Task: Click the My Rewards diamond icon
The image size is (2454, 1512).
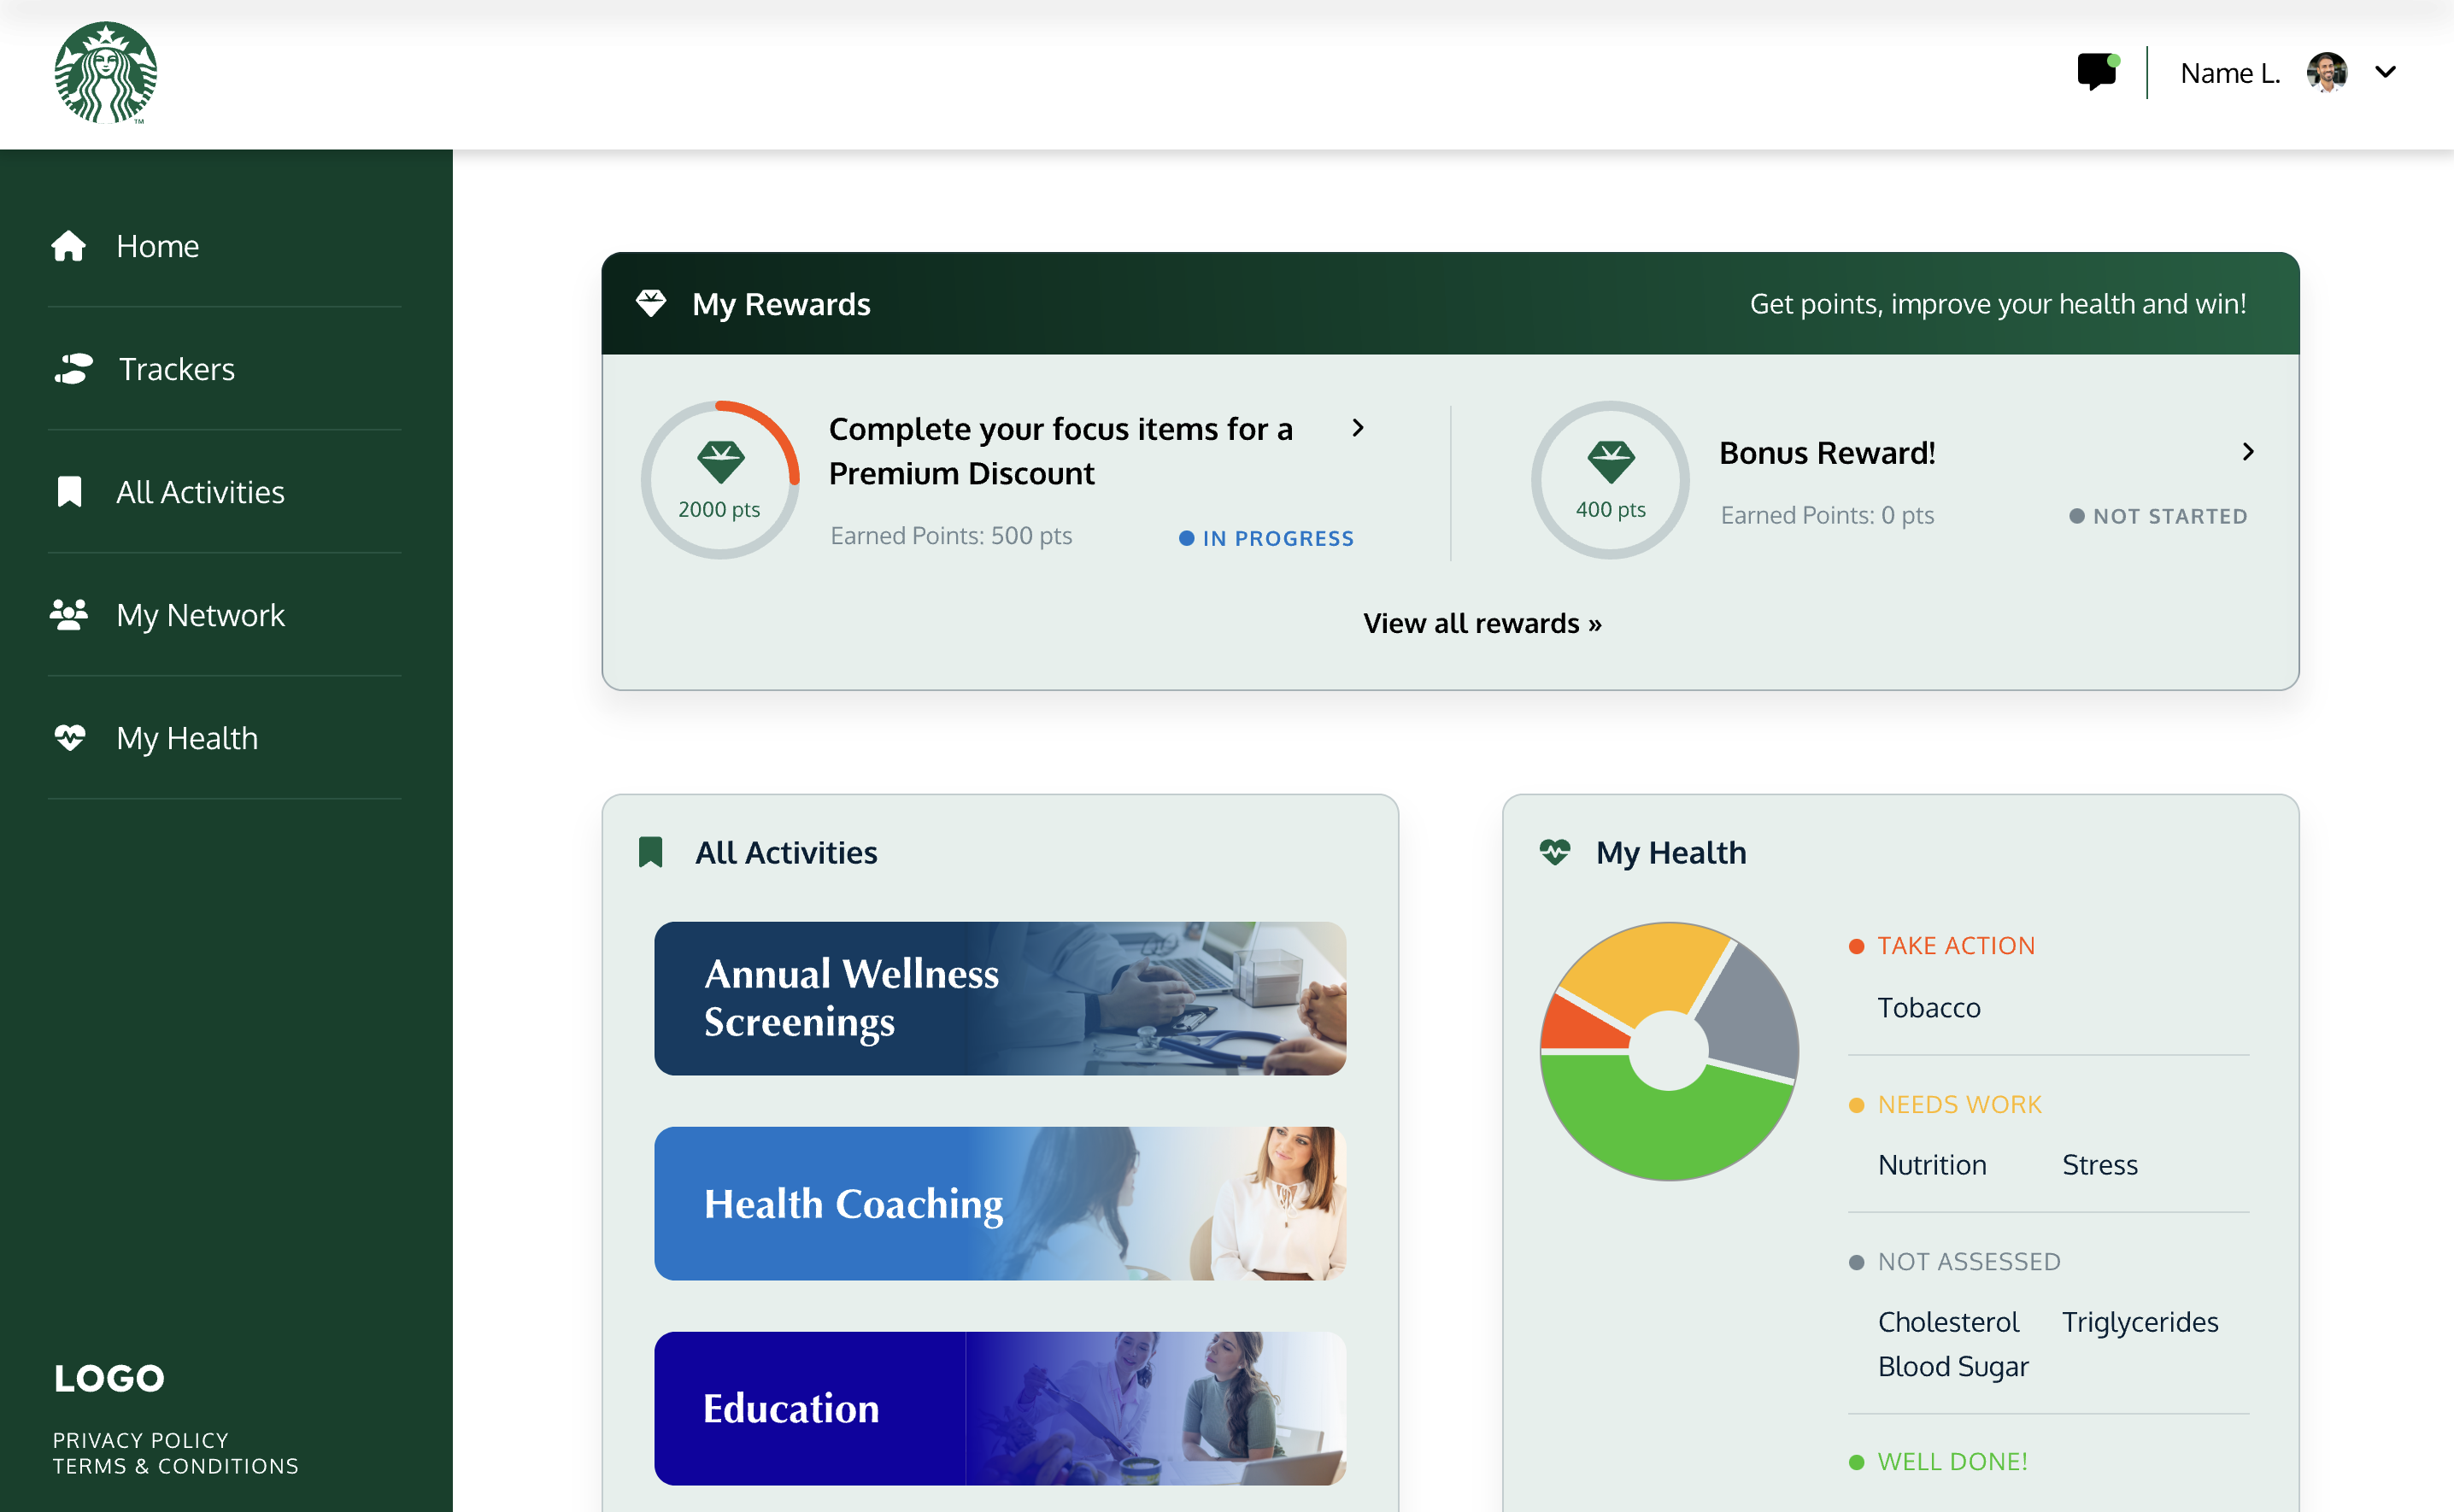Action: coord(651,303)
